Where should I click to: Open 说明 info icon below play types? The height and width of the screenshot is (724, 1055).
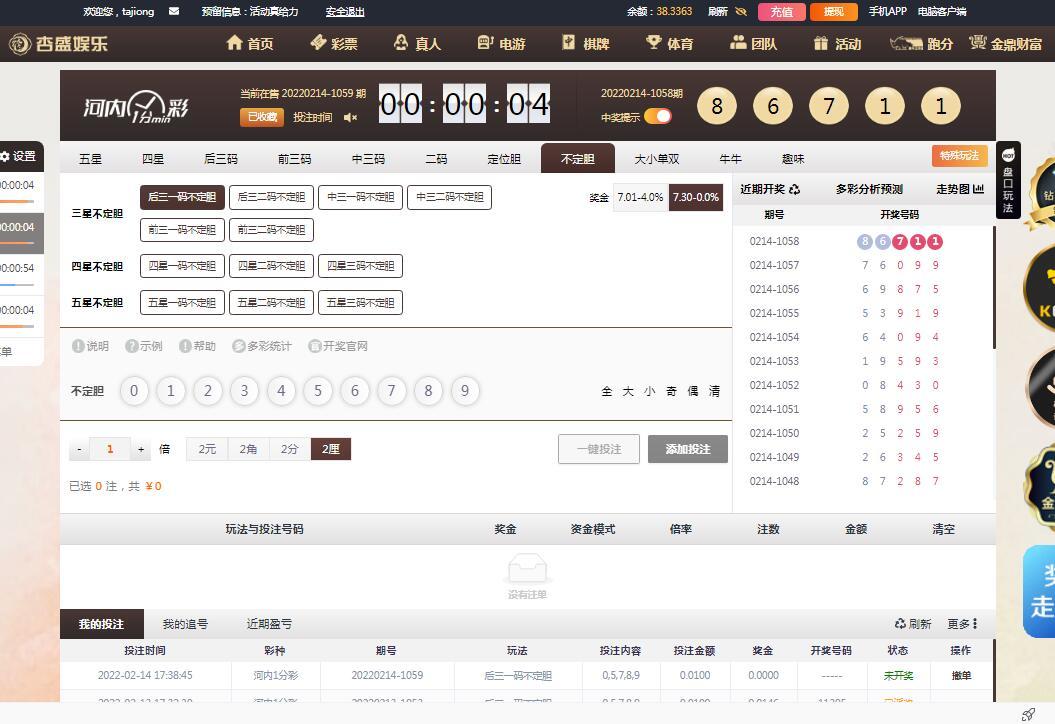click(78, 346)
